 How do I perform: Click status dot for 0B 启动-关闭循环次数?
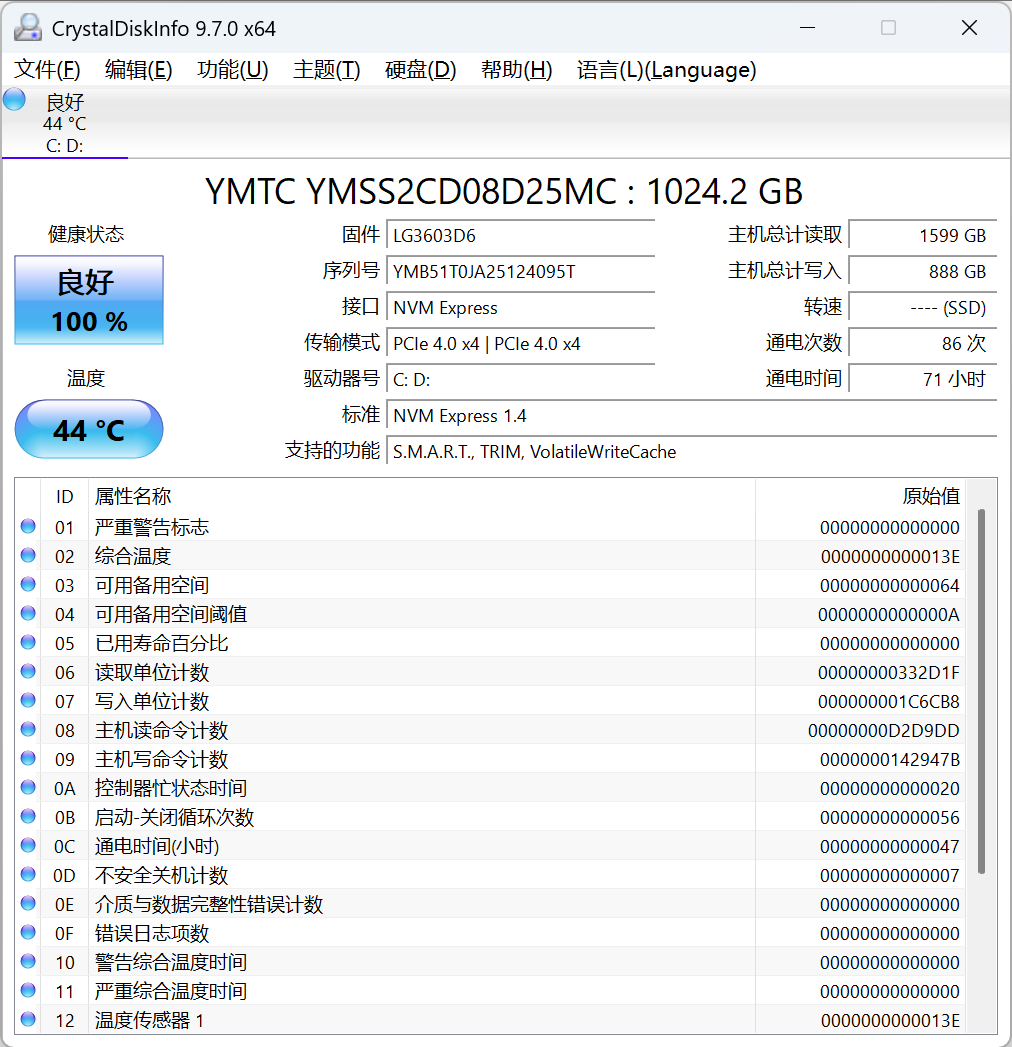(28, 816)
